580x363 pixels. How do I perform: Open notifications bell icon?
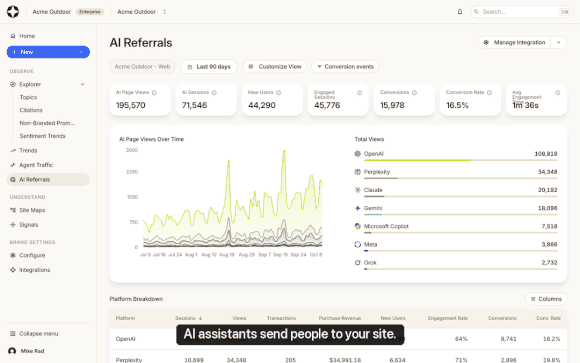coord(460,12)
